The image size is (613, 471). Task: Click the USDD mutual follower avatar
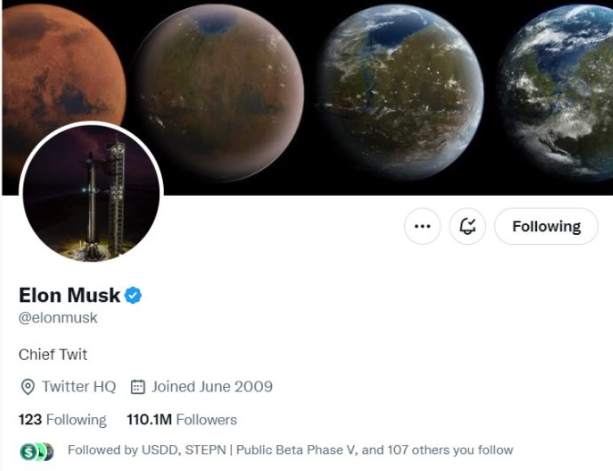pyautogui.click(x=27, y=452)
